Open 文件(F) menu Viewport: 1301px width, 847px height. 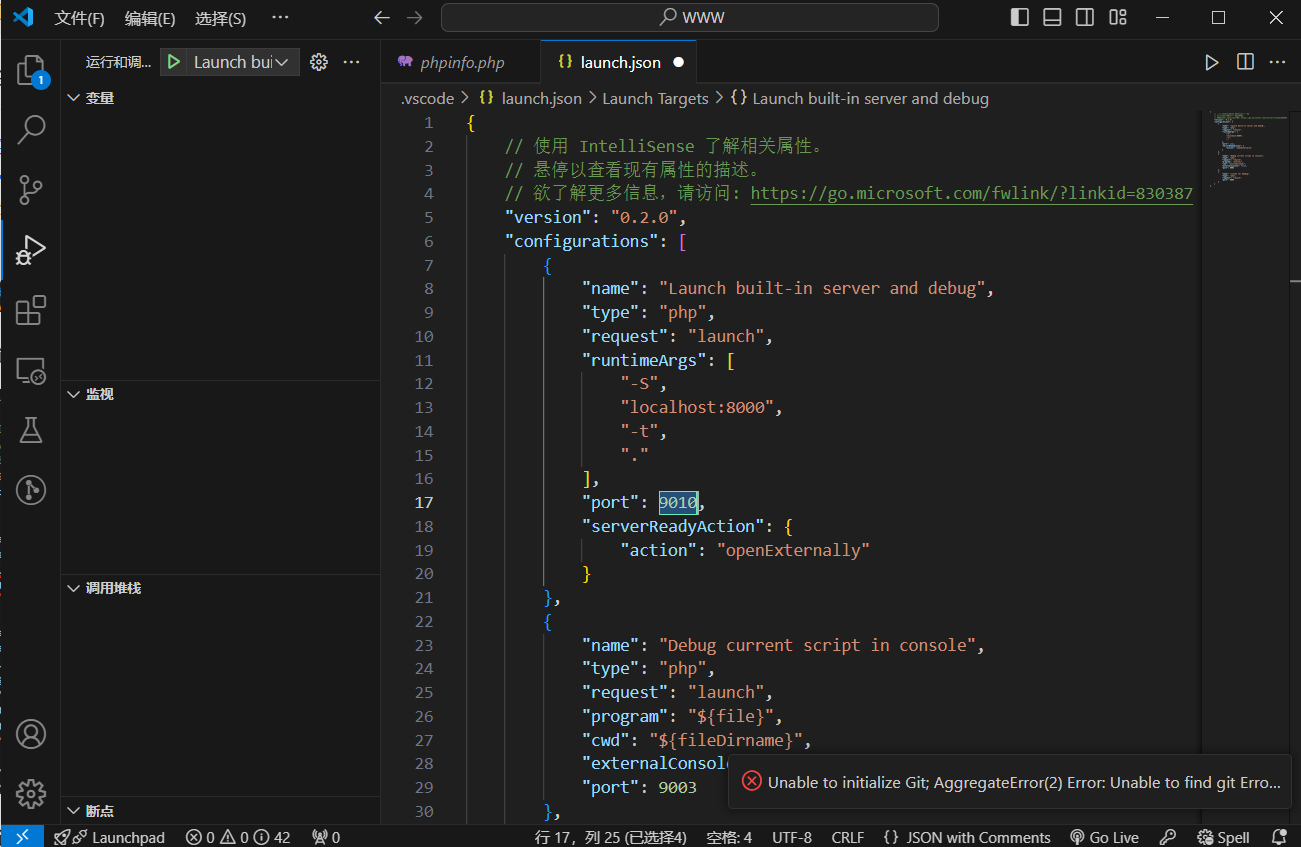(80, 18)
